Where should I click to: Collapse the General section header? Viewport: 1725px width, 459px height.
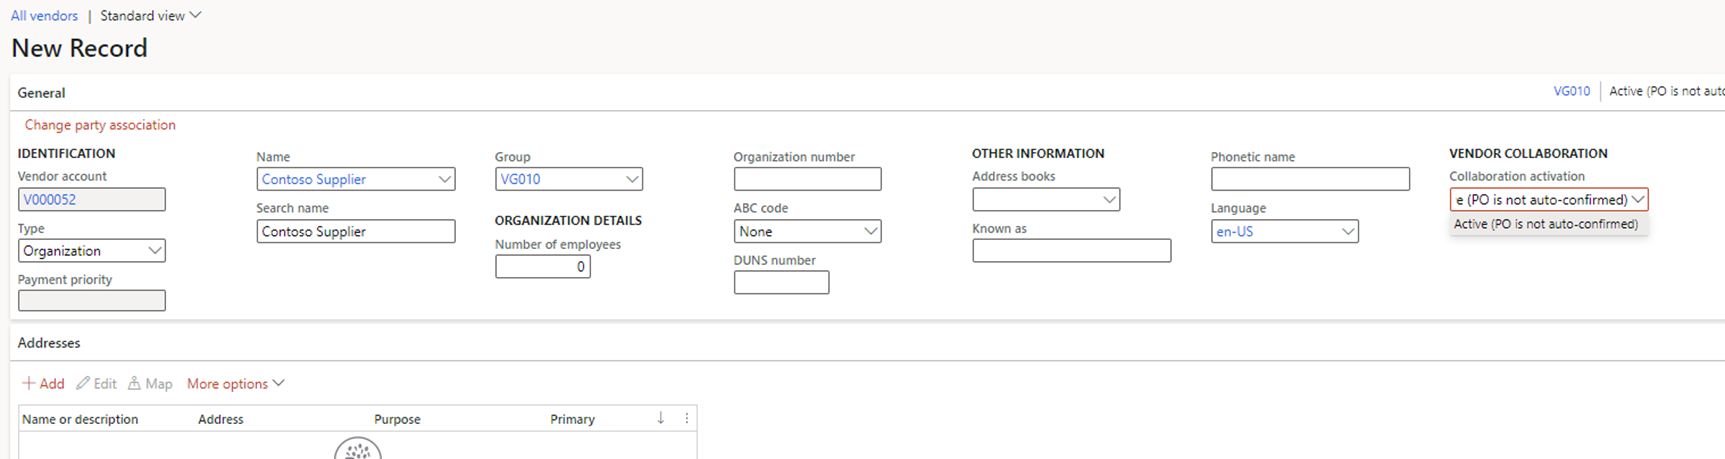42,93
